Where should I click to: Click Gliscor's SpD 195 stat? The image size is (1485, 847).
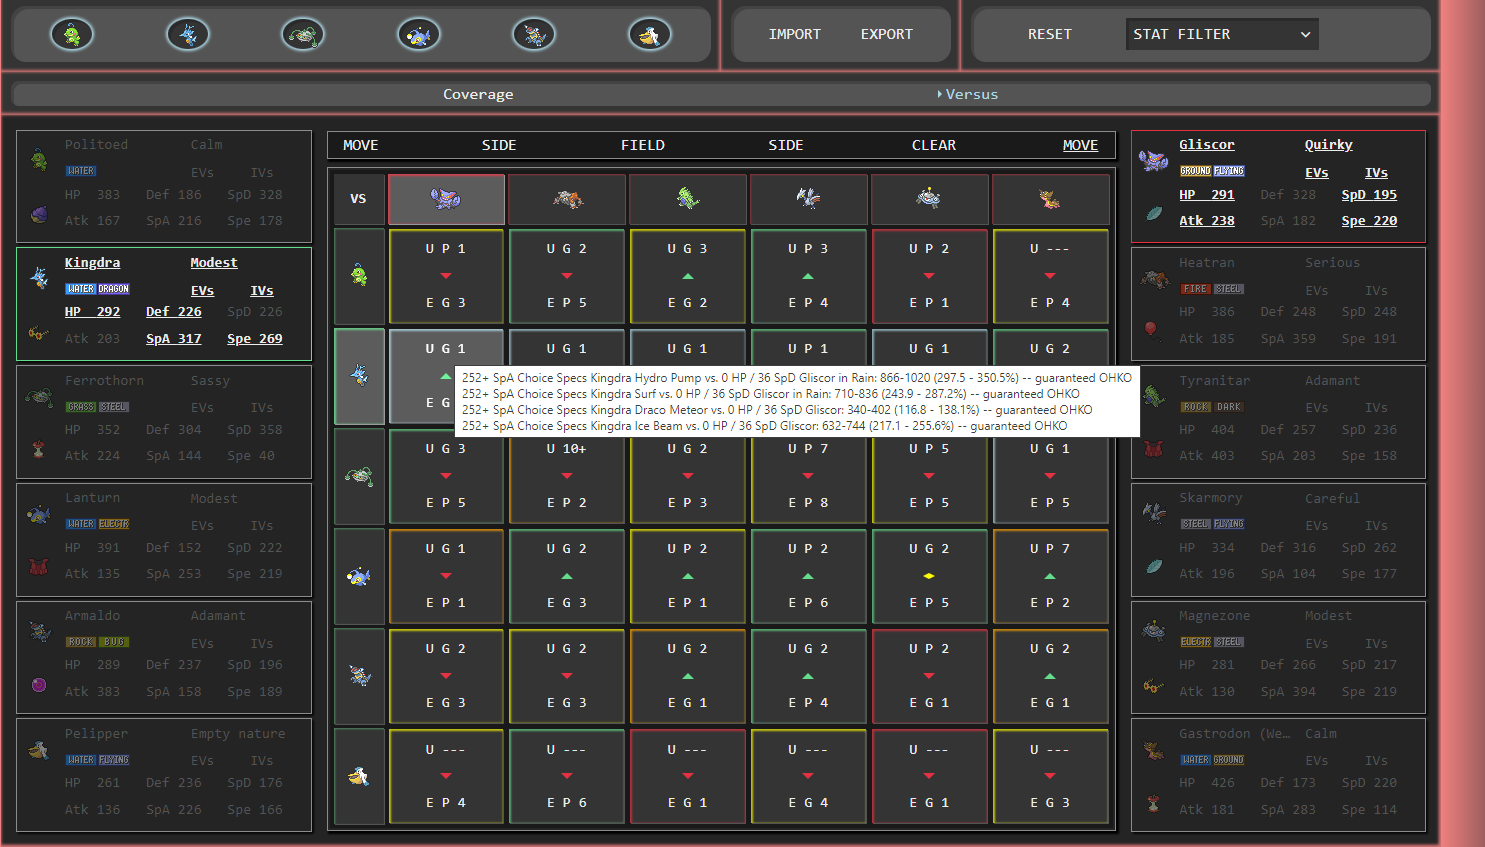(x=1369, y=195)
